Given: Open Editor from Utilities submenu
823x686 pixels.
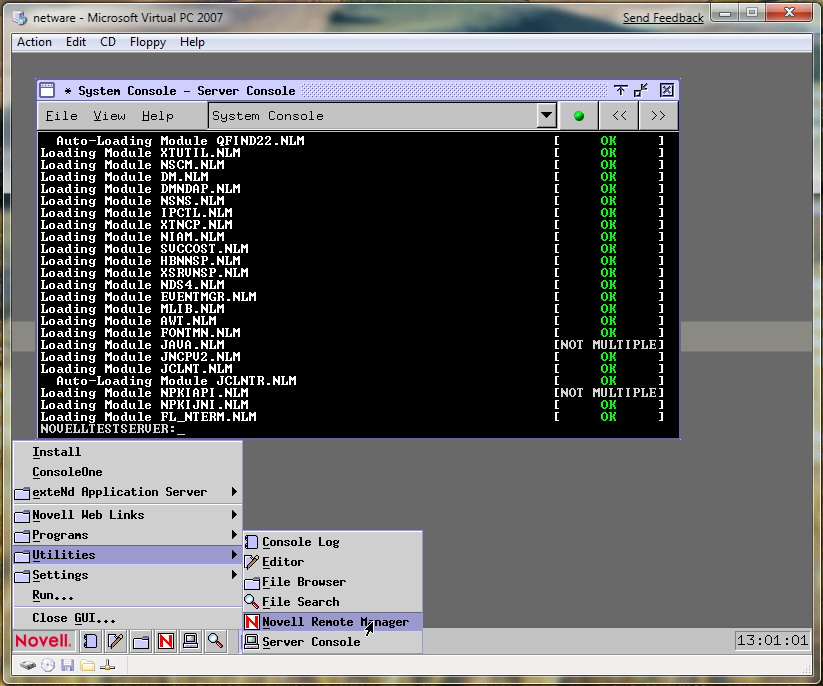Looking at the screenshot, I should click(x=333, y=562).
